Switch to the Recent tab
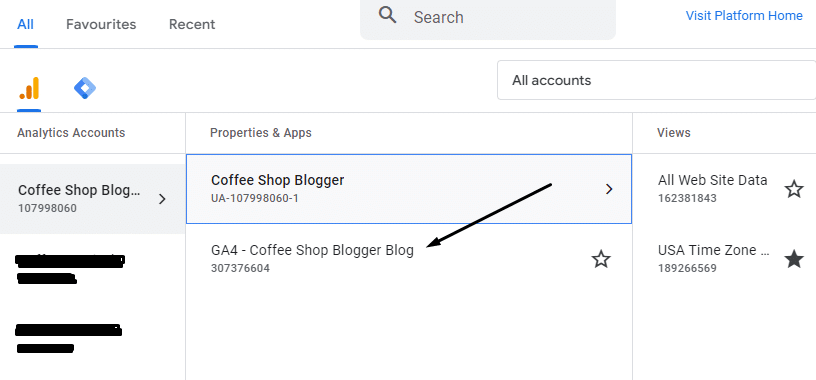The width and height of the screenshot is (816, 380). pyautogui.click(x=192, y=24)
